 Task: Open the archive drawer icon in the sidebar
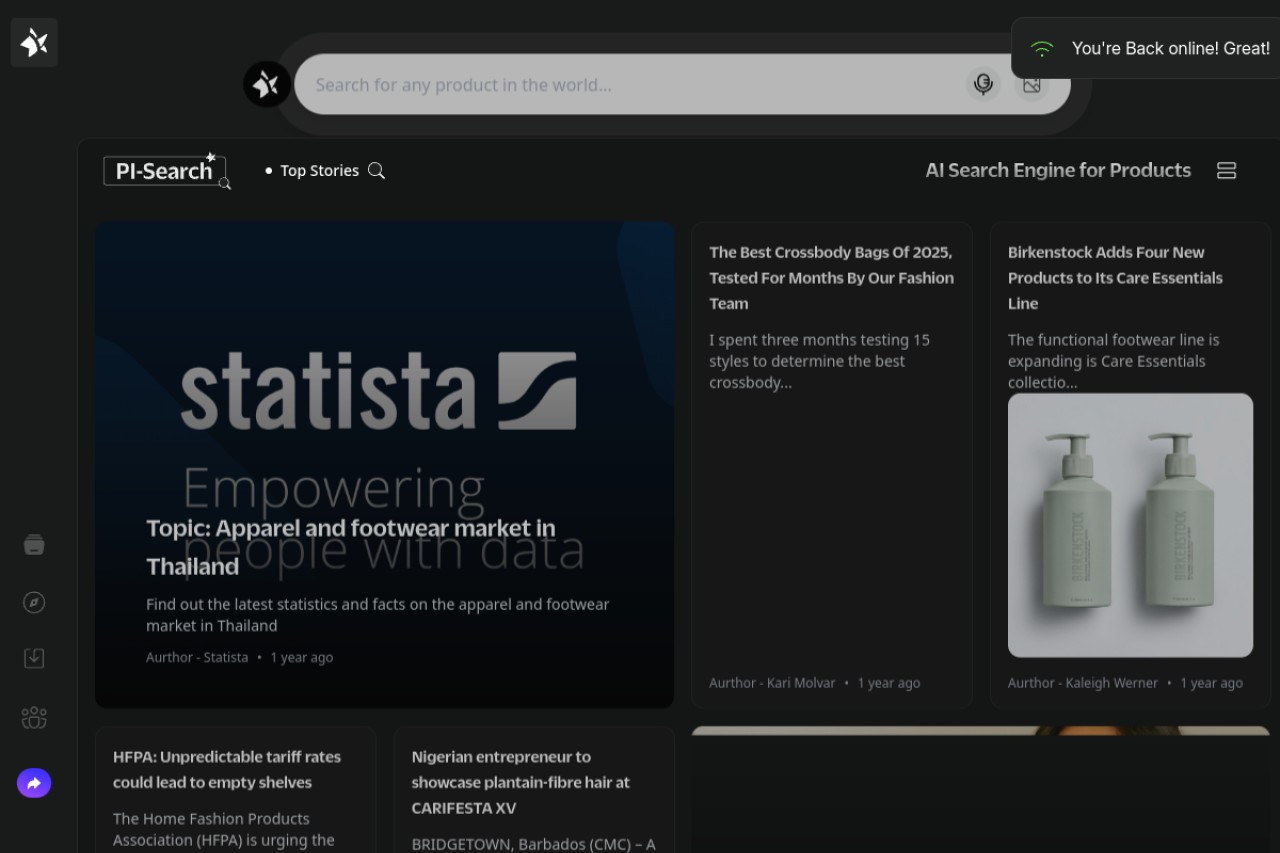pyautogui.click(x=34, y=545)
